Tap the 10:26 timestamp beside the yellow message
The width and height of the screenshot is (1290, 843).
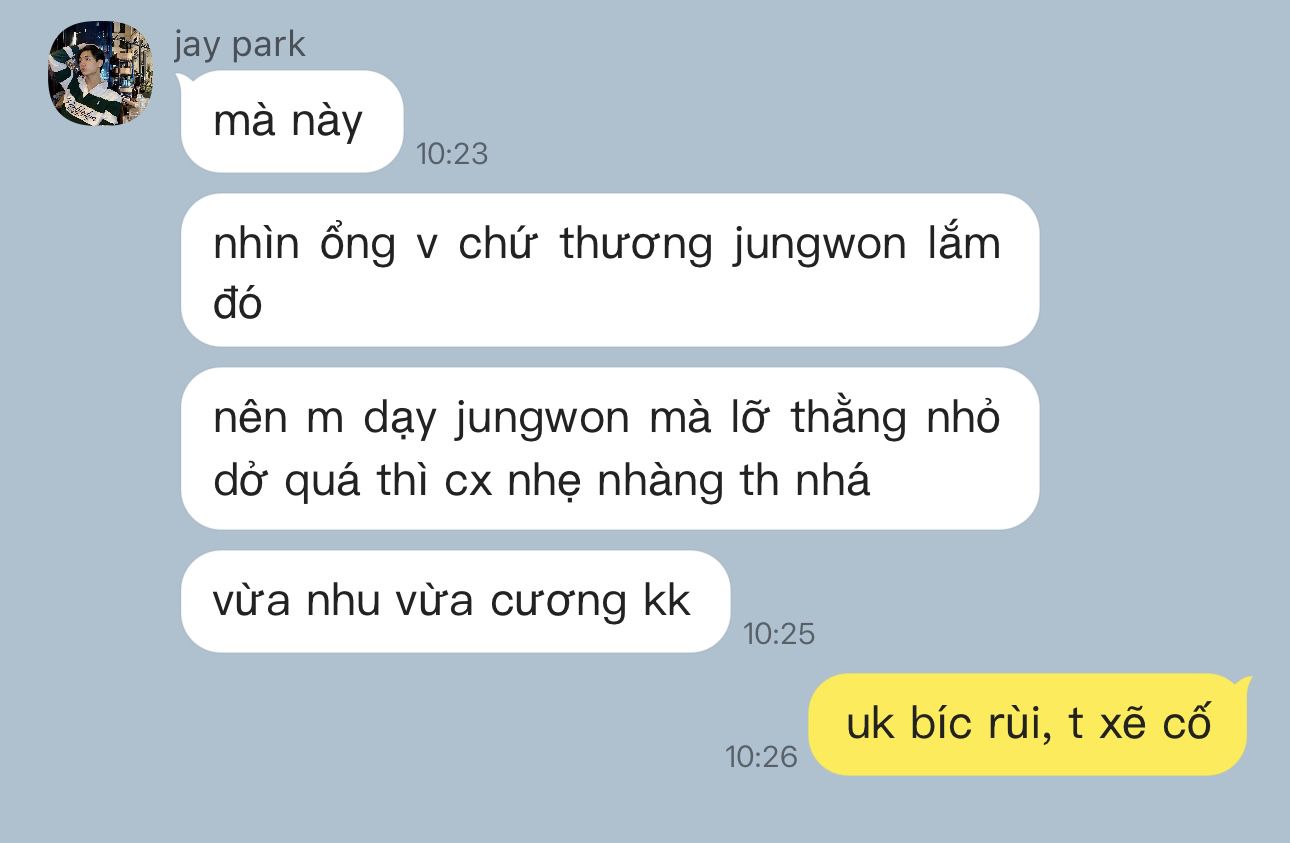coord(761,756)
